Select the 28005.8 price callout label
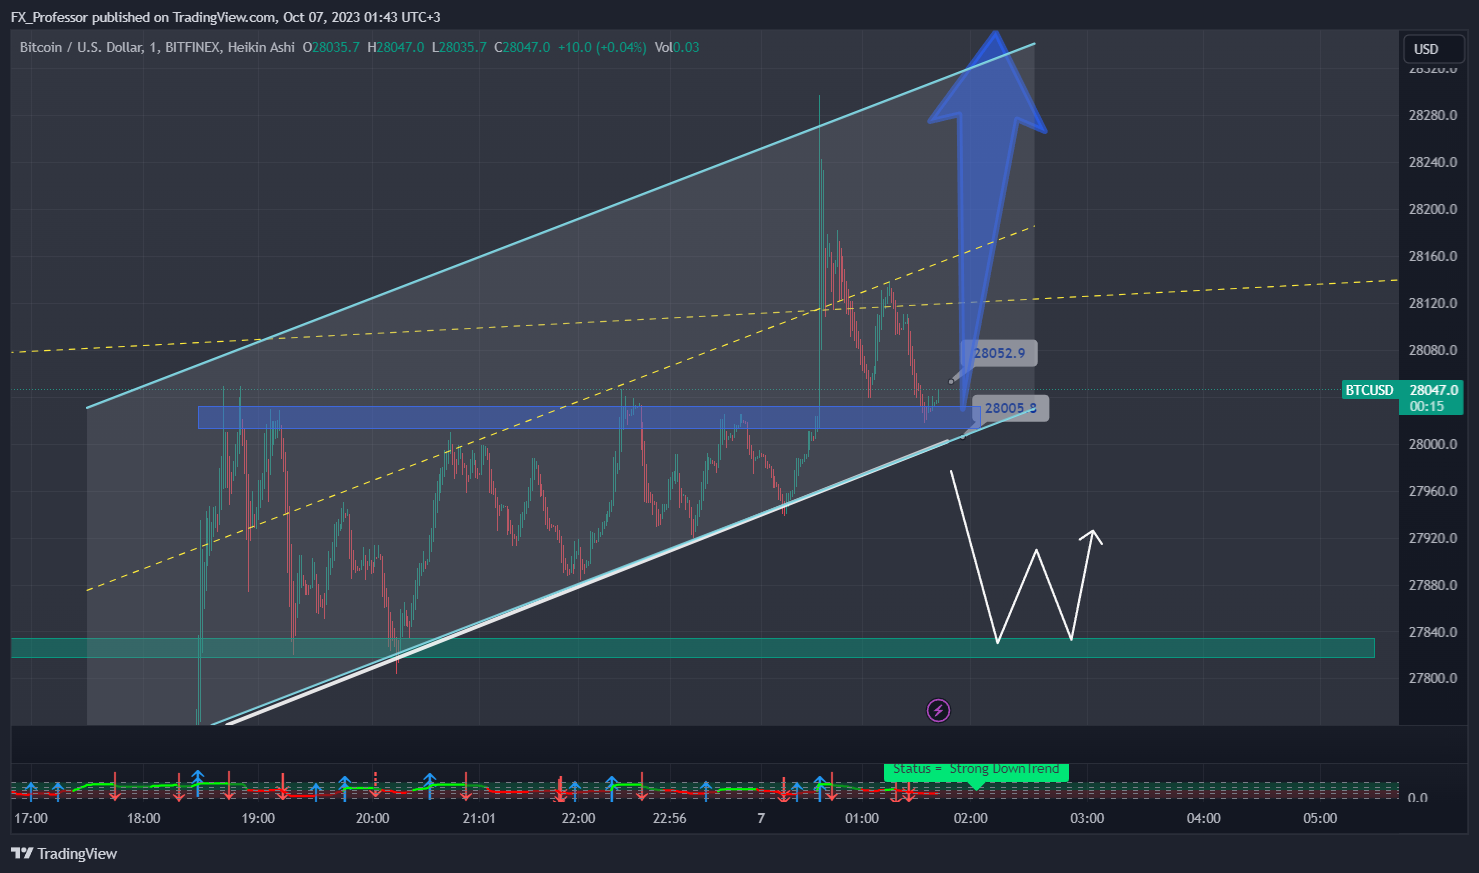 tap(1010, 408)
